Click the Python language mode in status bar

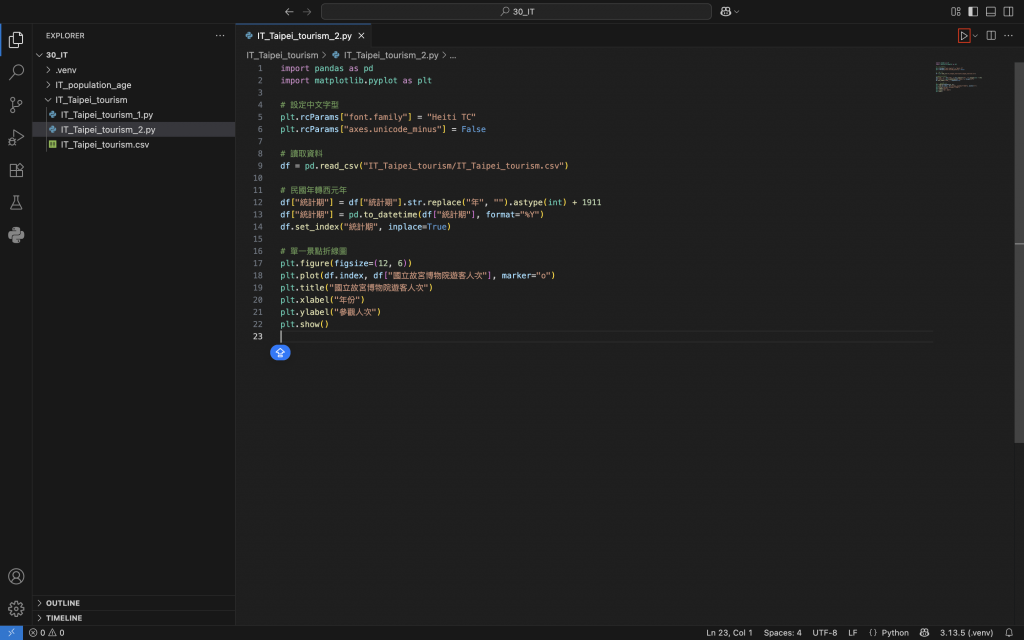[889, 633]
